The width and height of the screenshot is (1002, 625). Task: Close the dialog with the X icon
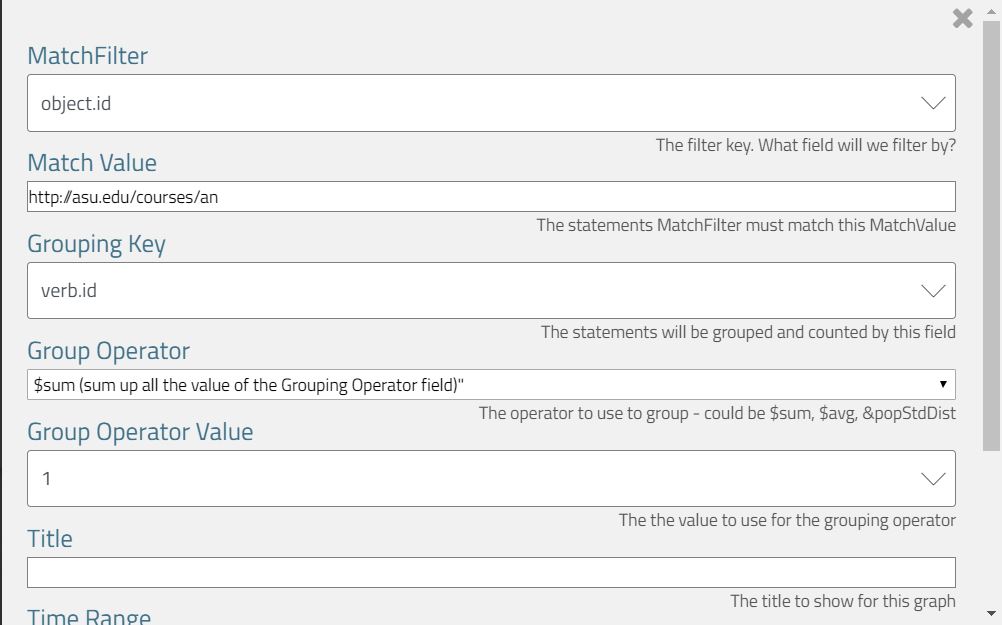(962, 18)
